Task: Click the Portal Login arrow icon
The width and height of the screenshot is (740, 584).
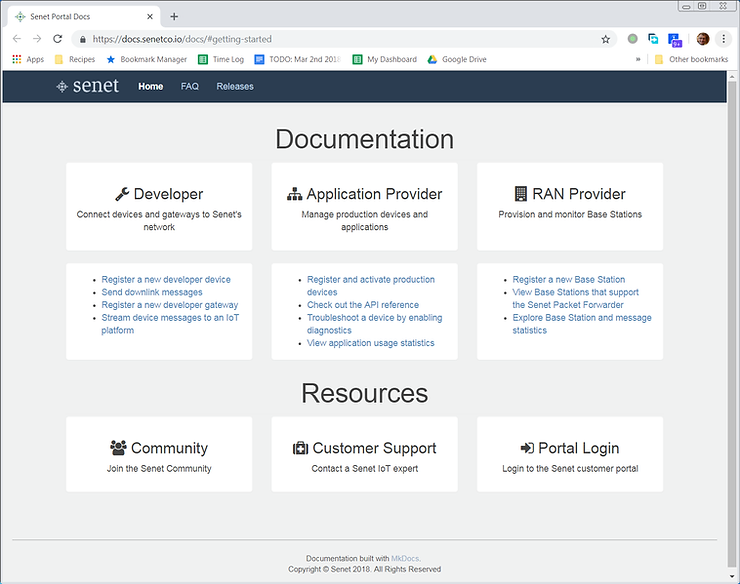Action: 527,448
